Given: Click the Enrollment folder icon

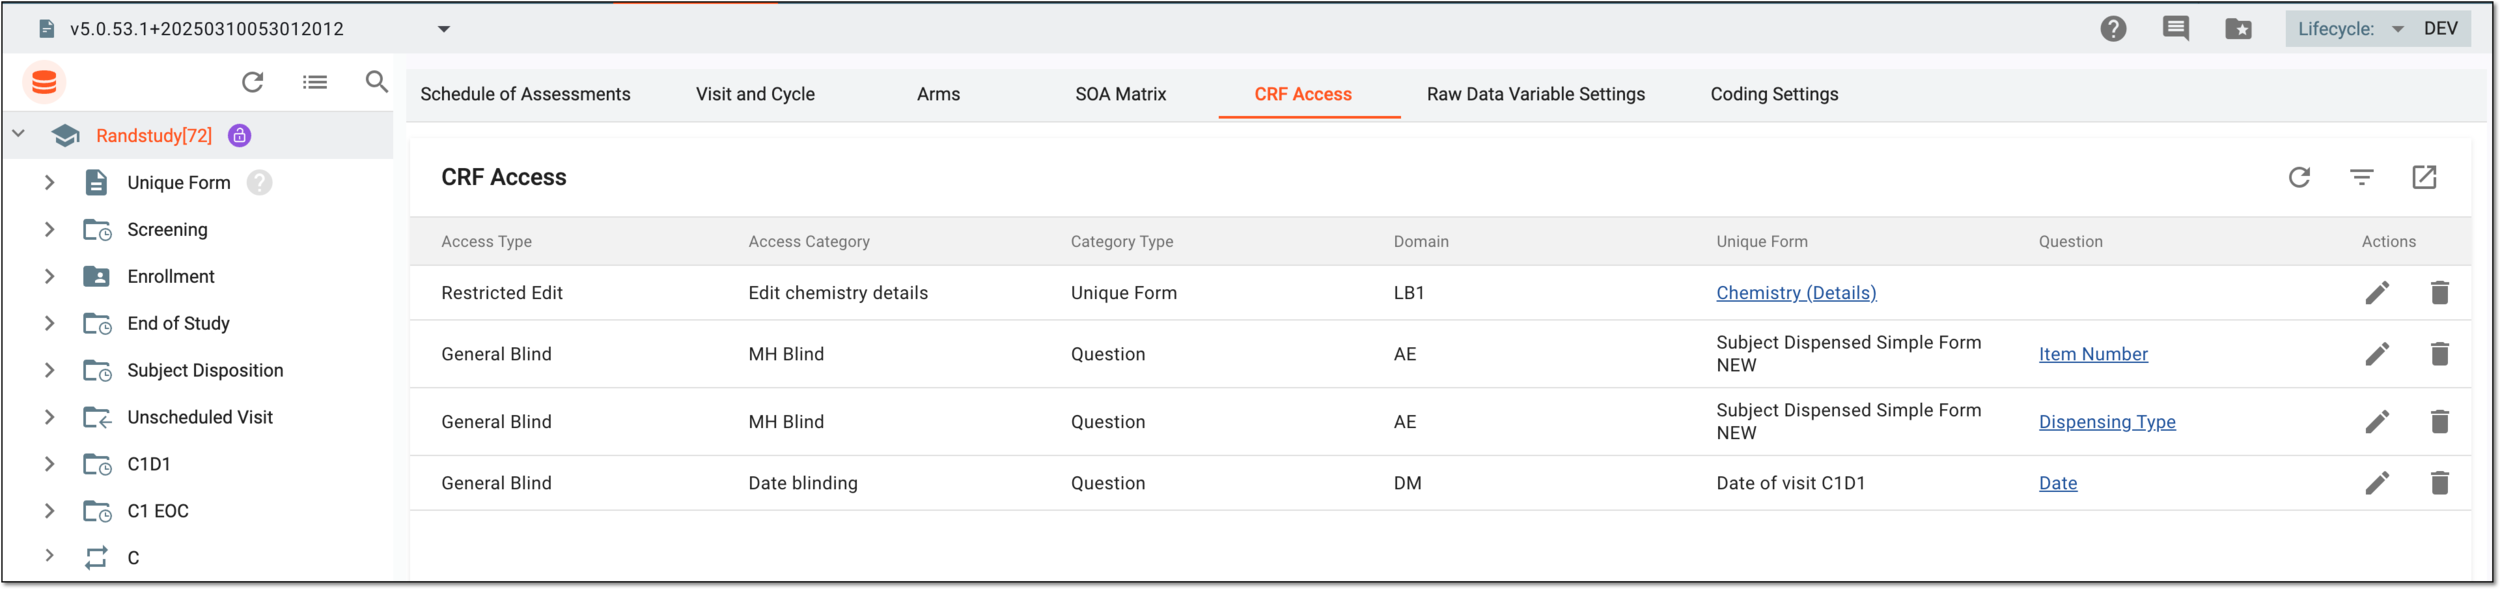Looking at the screenshot, I should 97,277.
